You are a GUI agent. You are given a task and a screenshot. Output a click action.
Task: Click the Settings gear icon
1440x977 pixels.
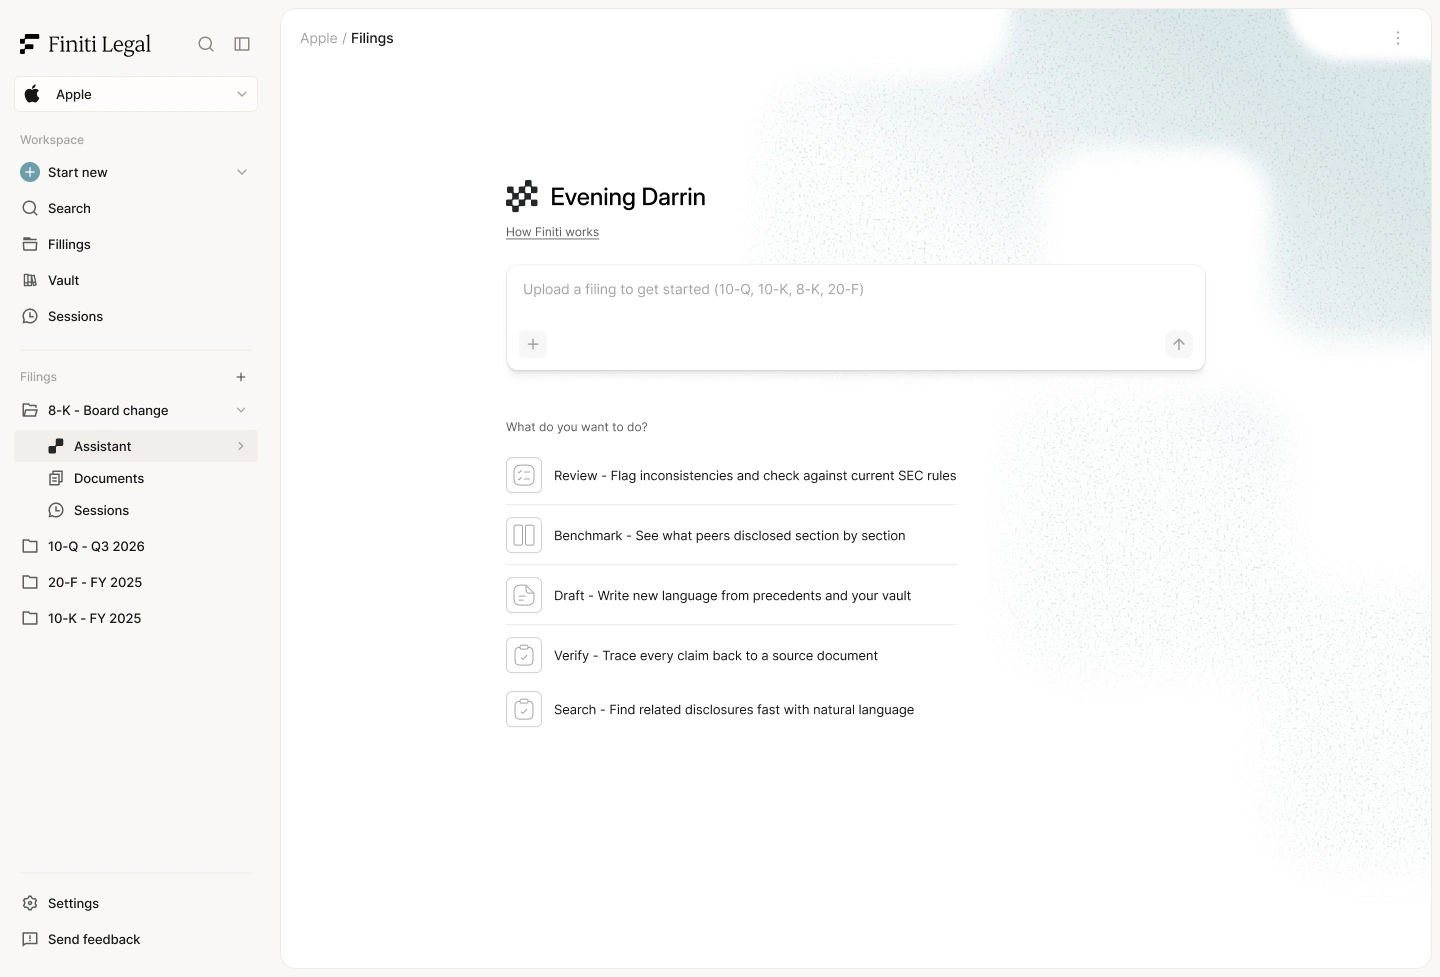(30, 903)
